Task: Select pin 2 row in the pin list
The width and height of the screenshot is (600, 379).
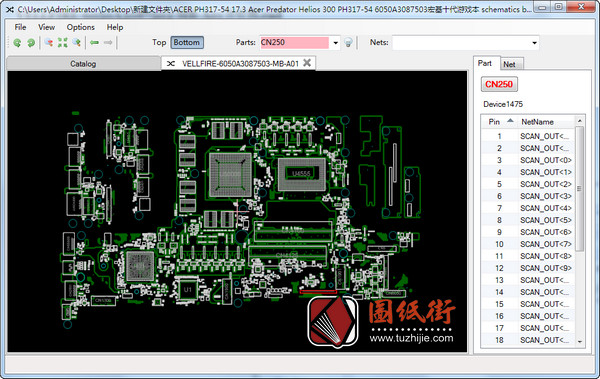Action: (x=528, y=148)
